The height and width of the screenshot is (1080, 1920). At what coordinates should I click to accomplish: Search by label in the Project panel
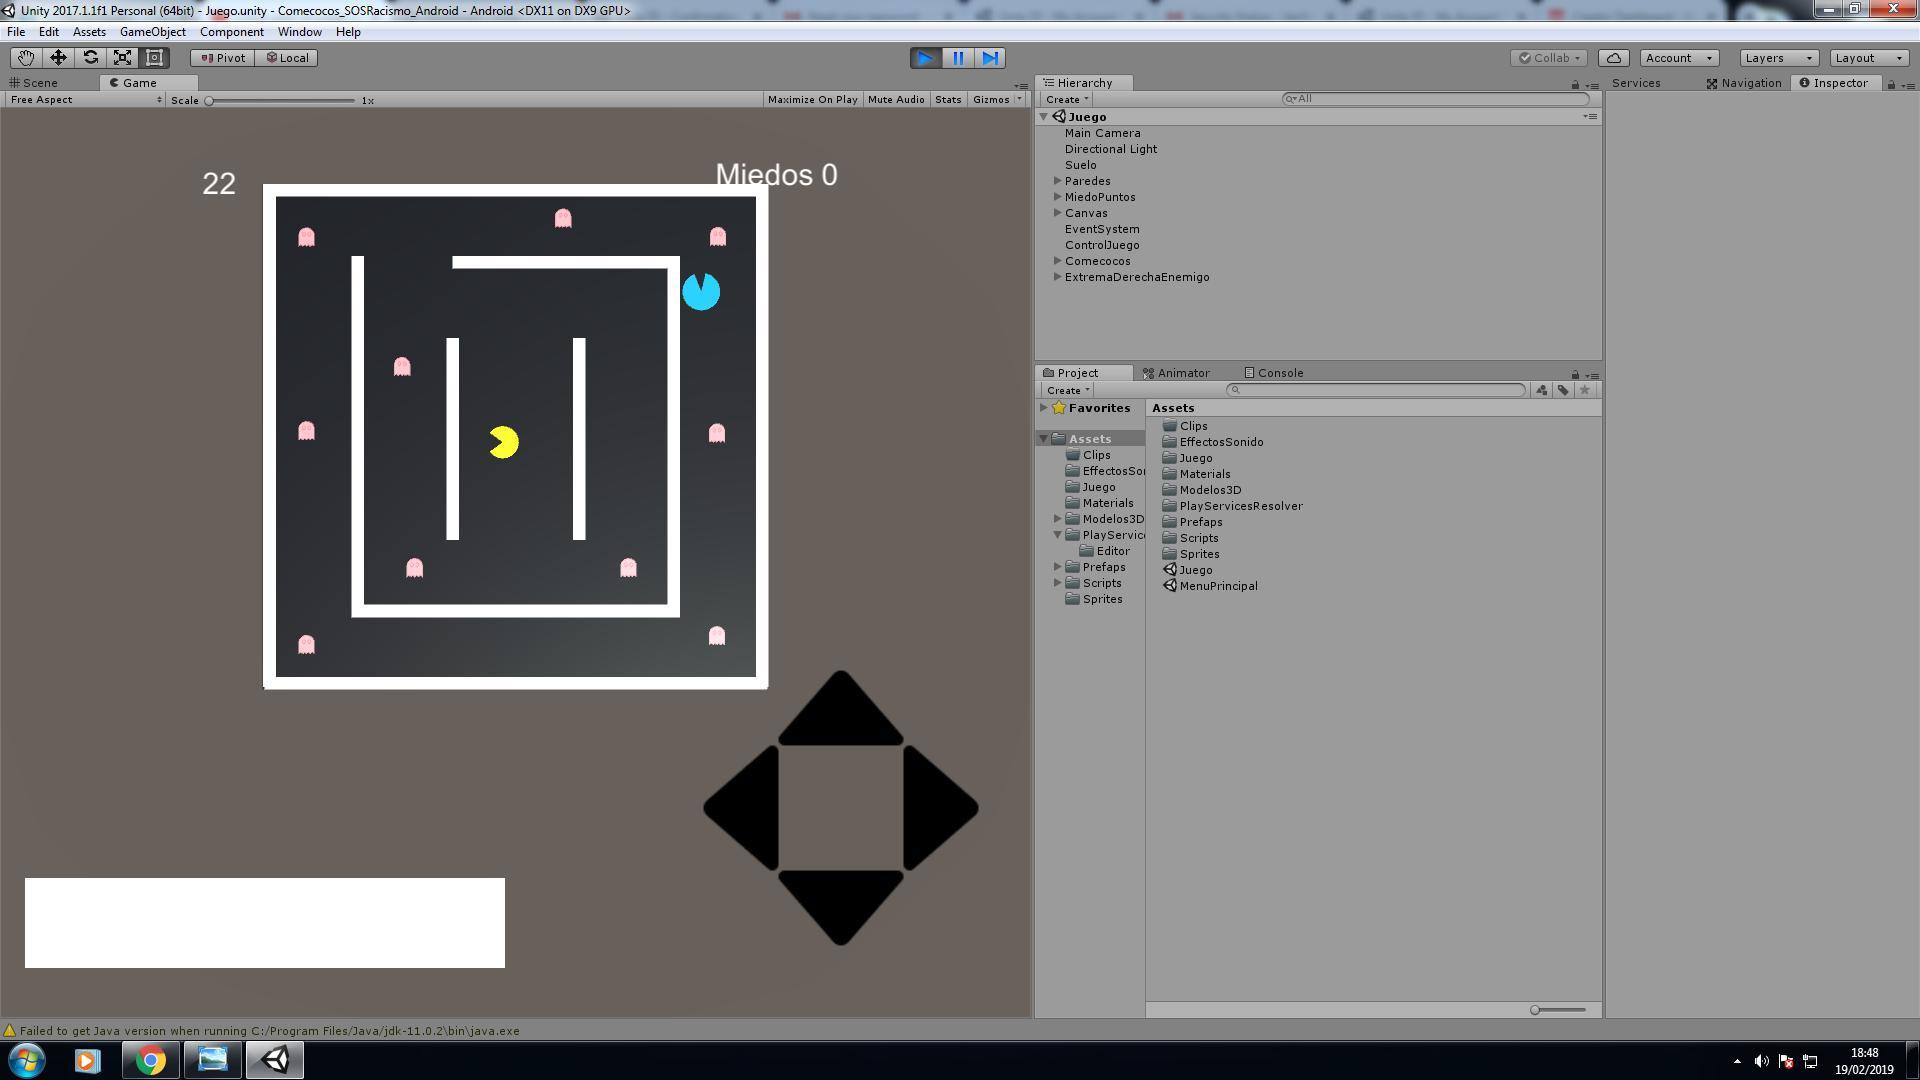tap(1563, 390)
